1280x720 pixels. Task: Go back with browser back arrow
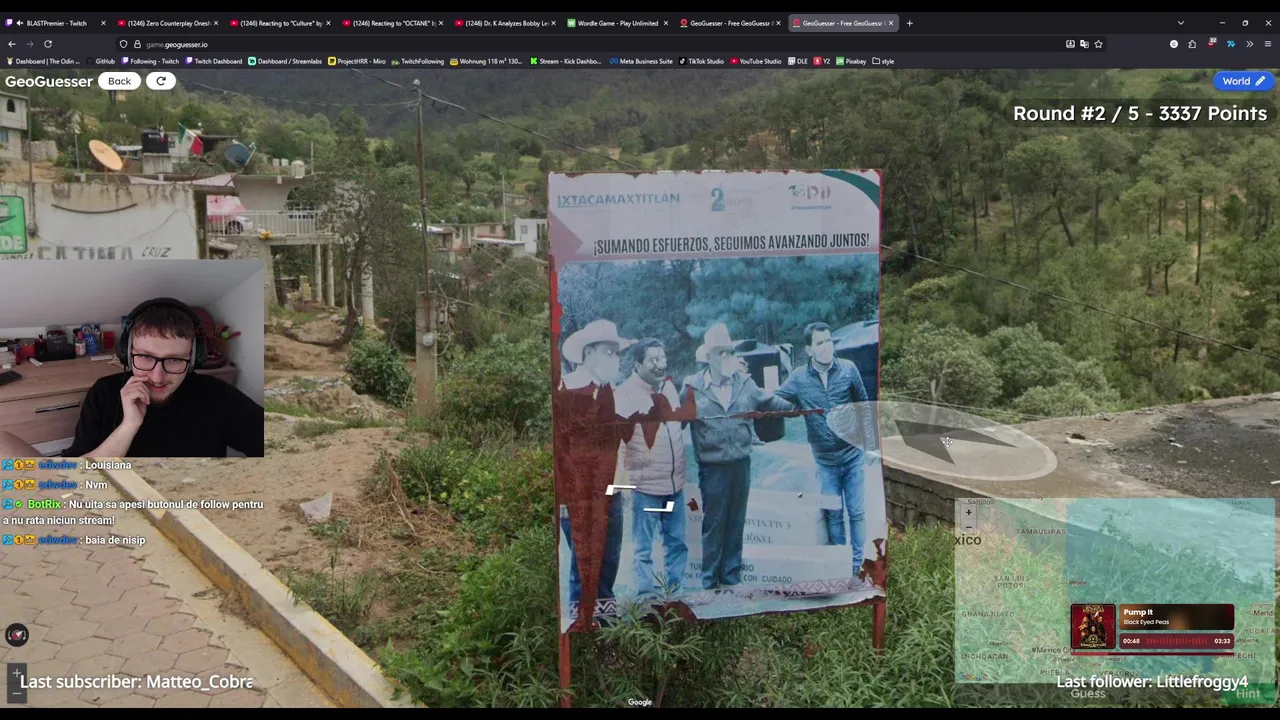click(x=12, y=44)
